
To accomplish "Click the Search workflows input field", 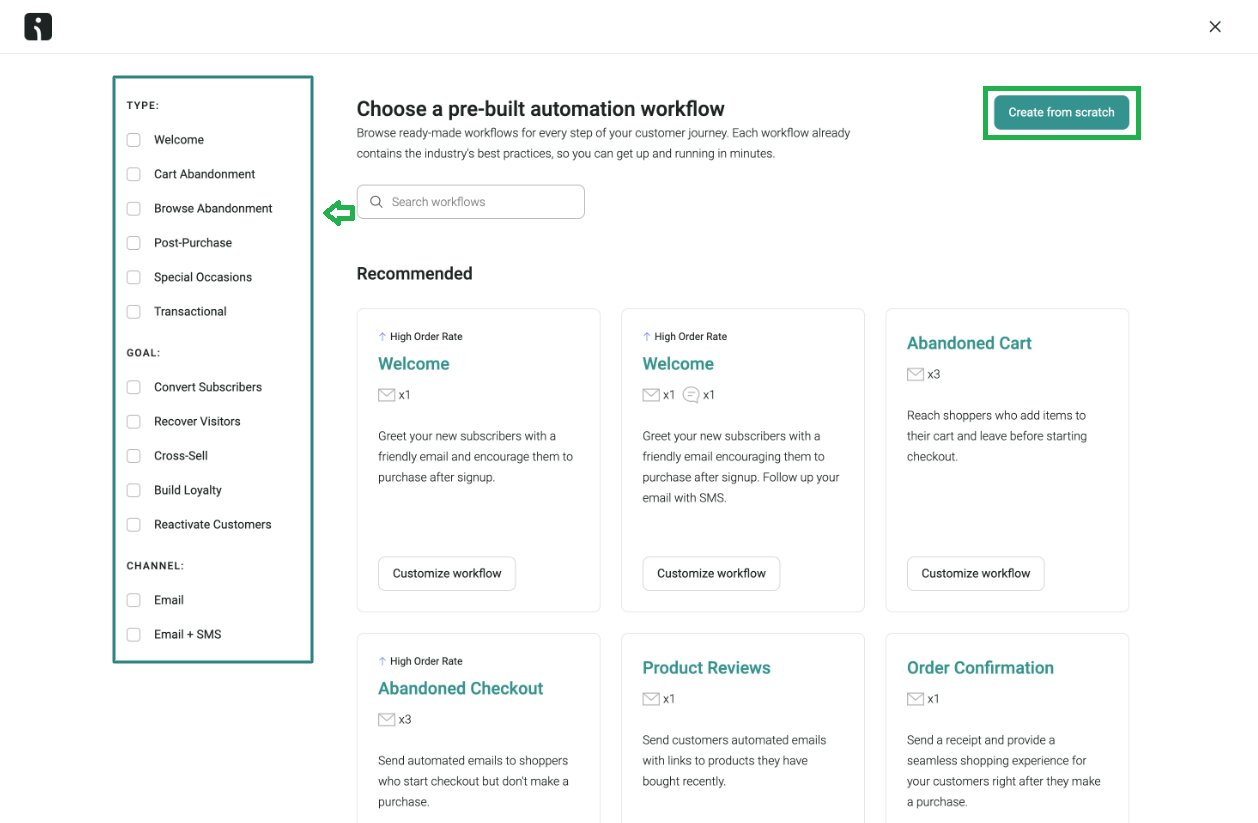I will click(470, 201).
